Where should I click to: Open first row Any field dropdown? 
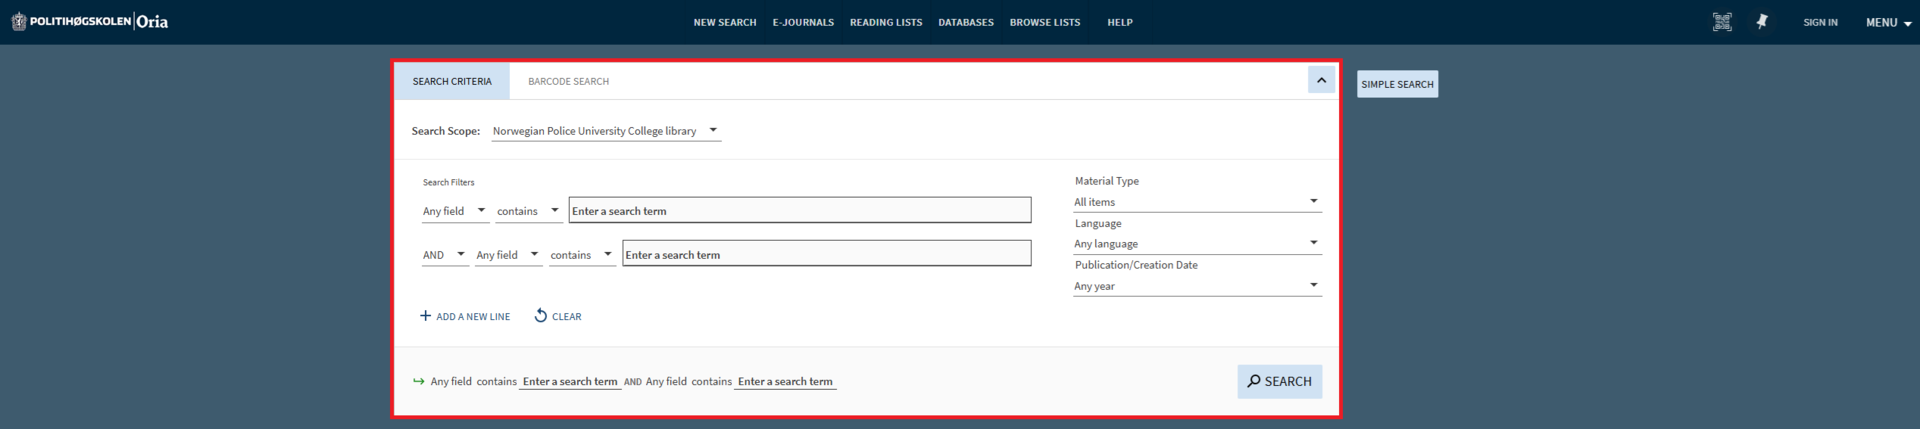click(455, 211)
